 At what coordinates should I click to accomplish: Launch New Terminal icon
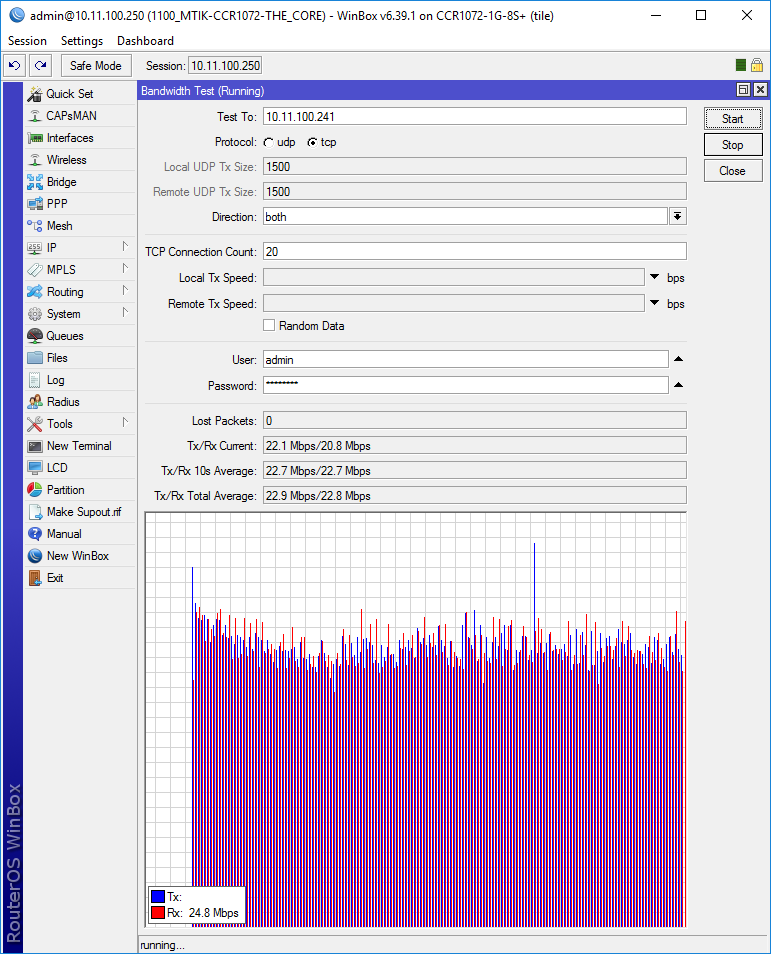35,446
